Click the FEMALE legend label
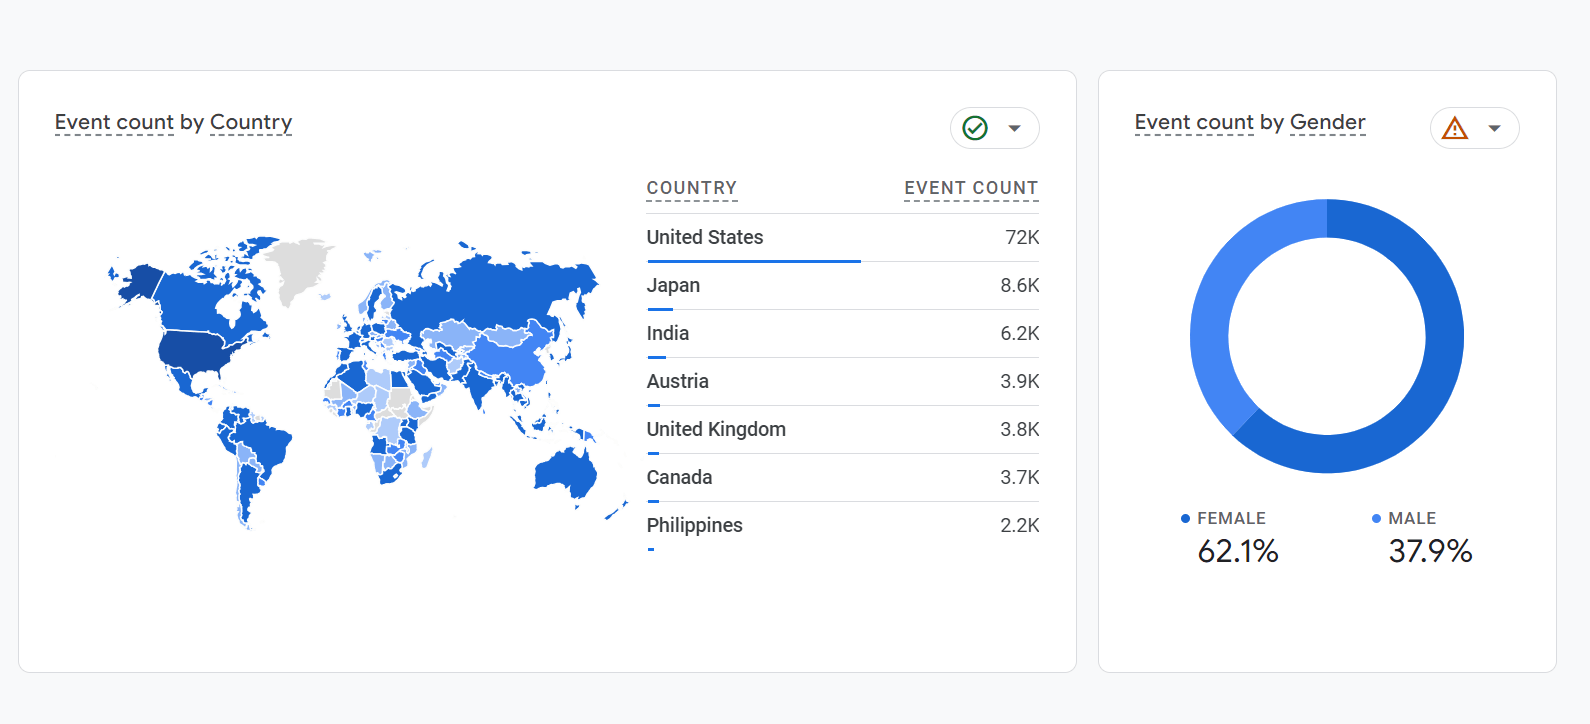This screenshot has height=724, width=1590. 1231,518
